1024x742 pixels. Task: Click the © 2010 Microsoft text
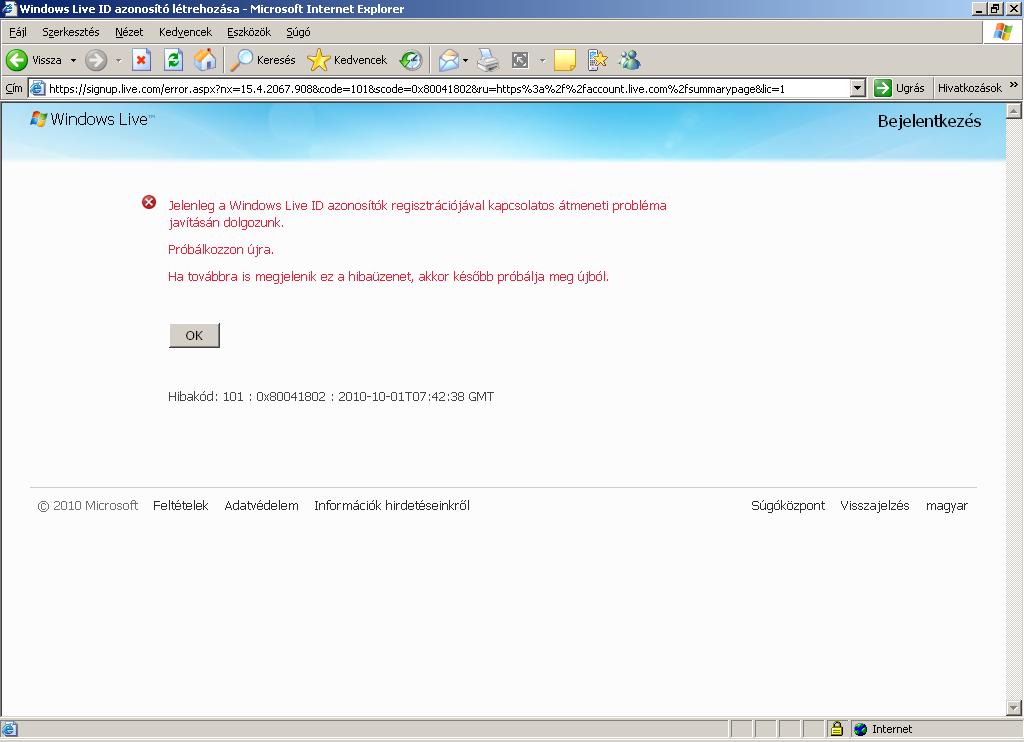tap(88, 506)
